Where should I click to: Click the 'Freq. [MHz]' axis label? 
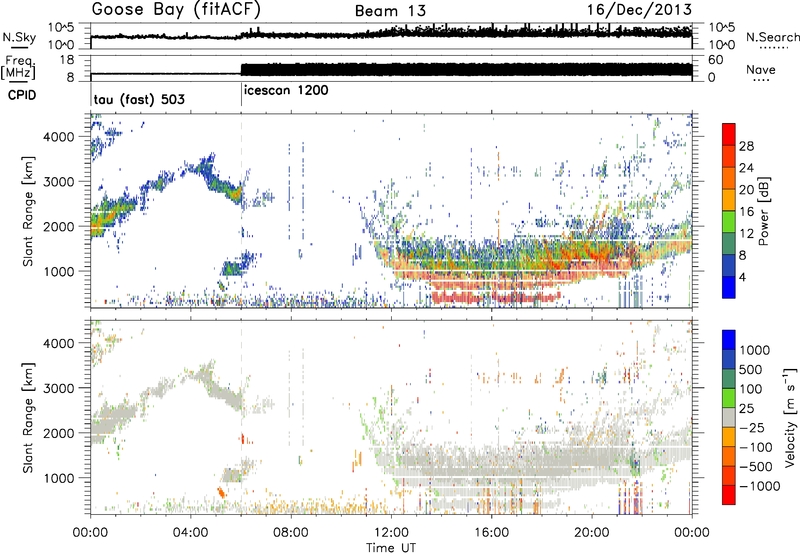tap(19, 68)
